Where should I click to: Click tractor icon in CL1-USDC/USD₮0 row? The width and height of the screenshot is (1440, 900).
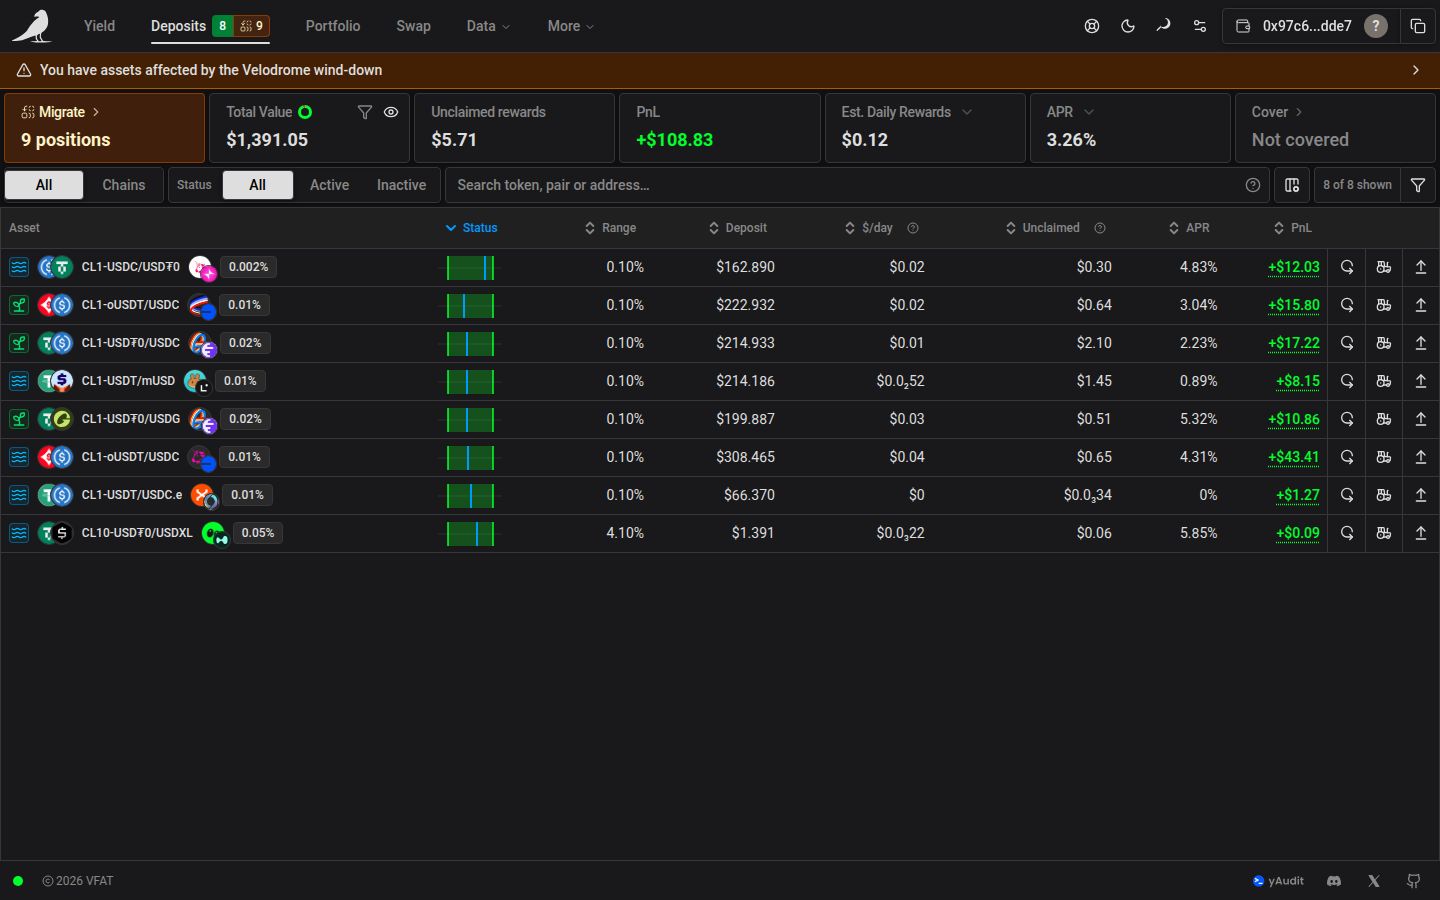click(x=1384, y=267)
